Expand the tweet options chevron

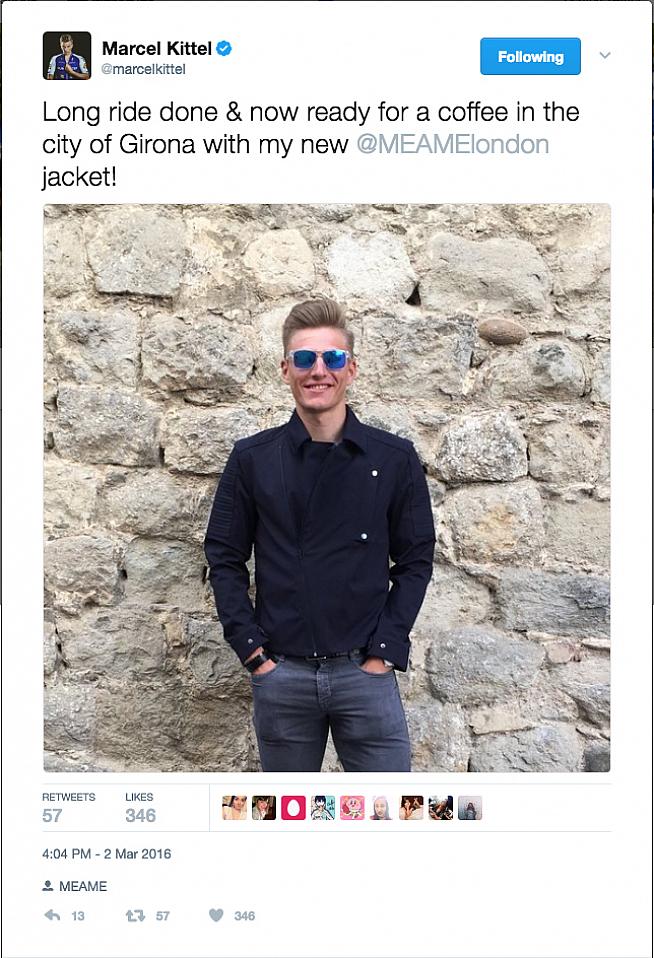point(605,56)
